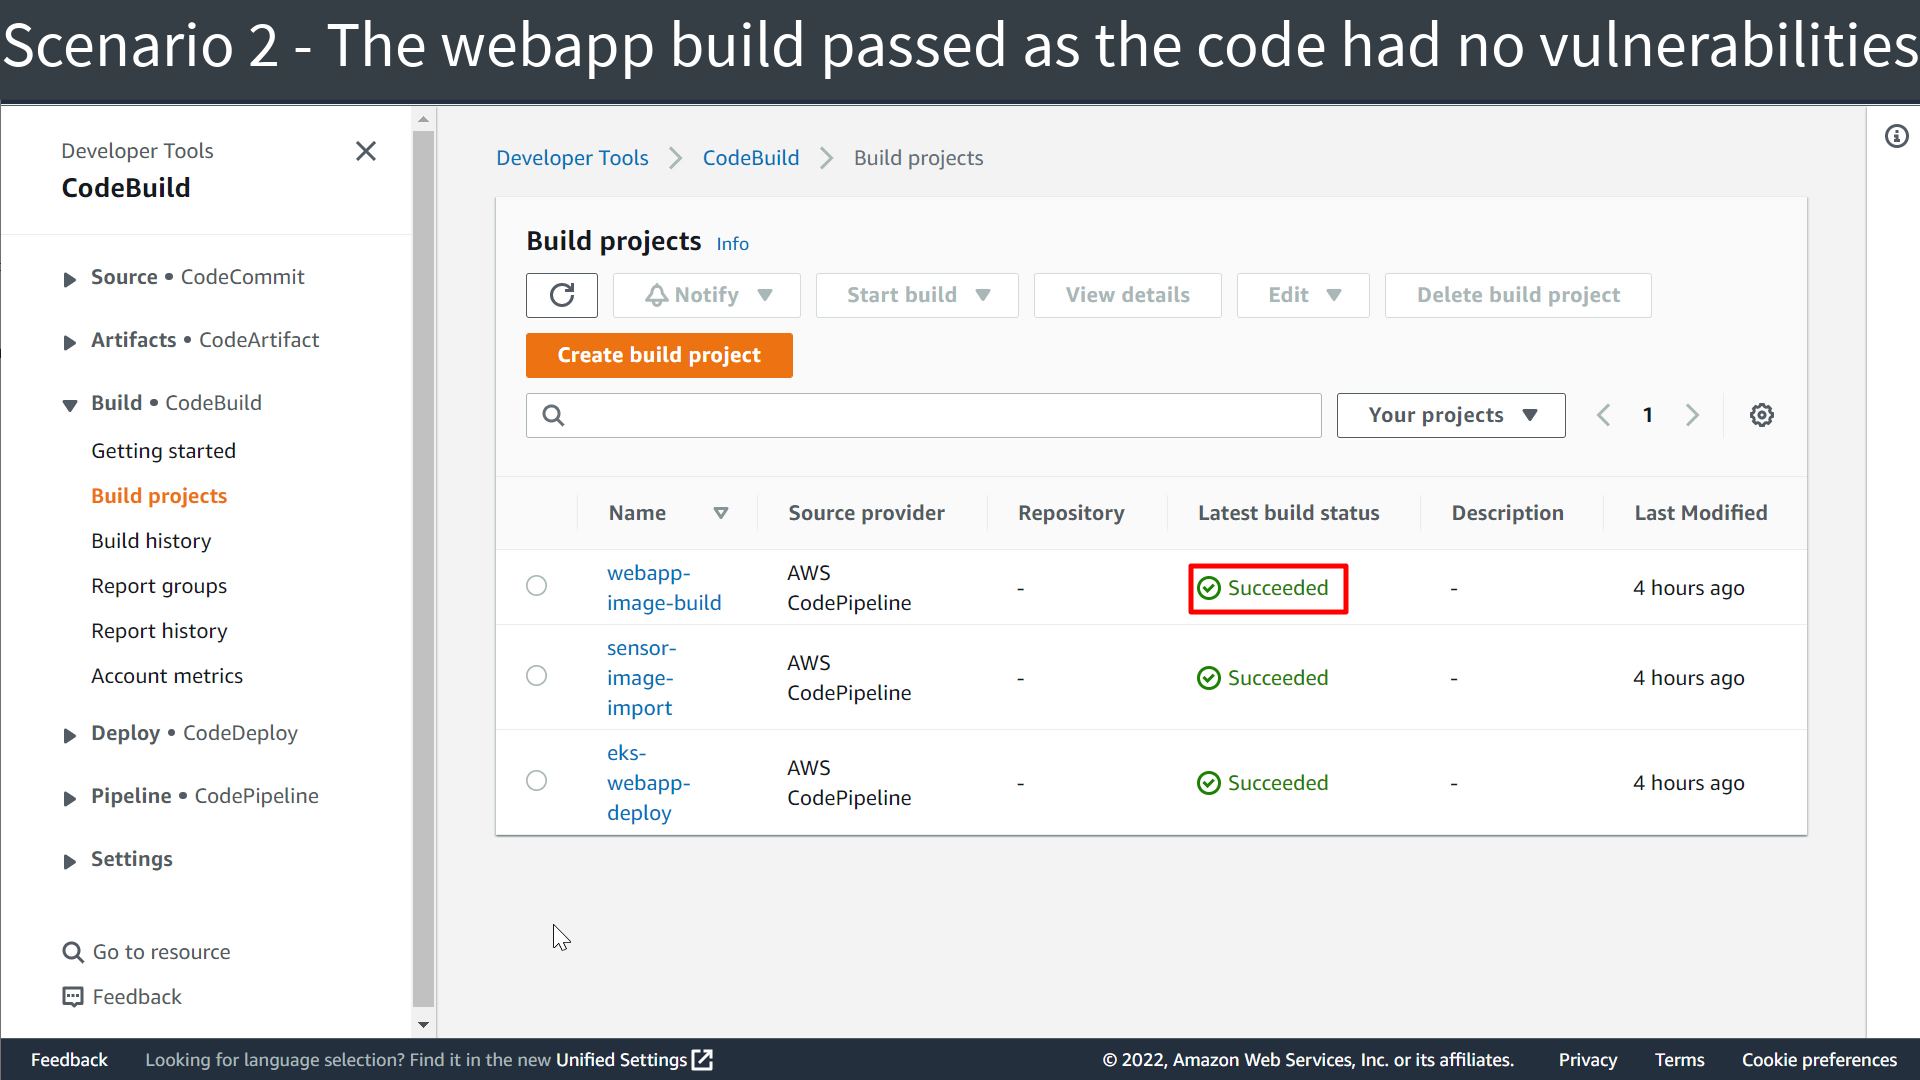Viewport: 1920px width, 1080px height.
Task: Click the Create build project button
Action: tap(658, 355)
